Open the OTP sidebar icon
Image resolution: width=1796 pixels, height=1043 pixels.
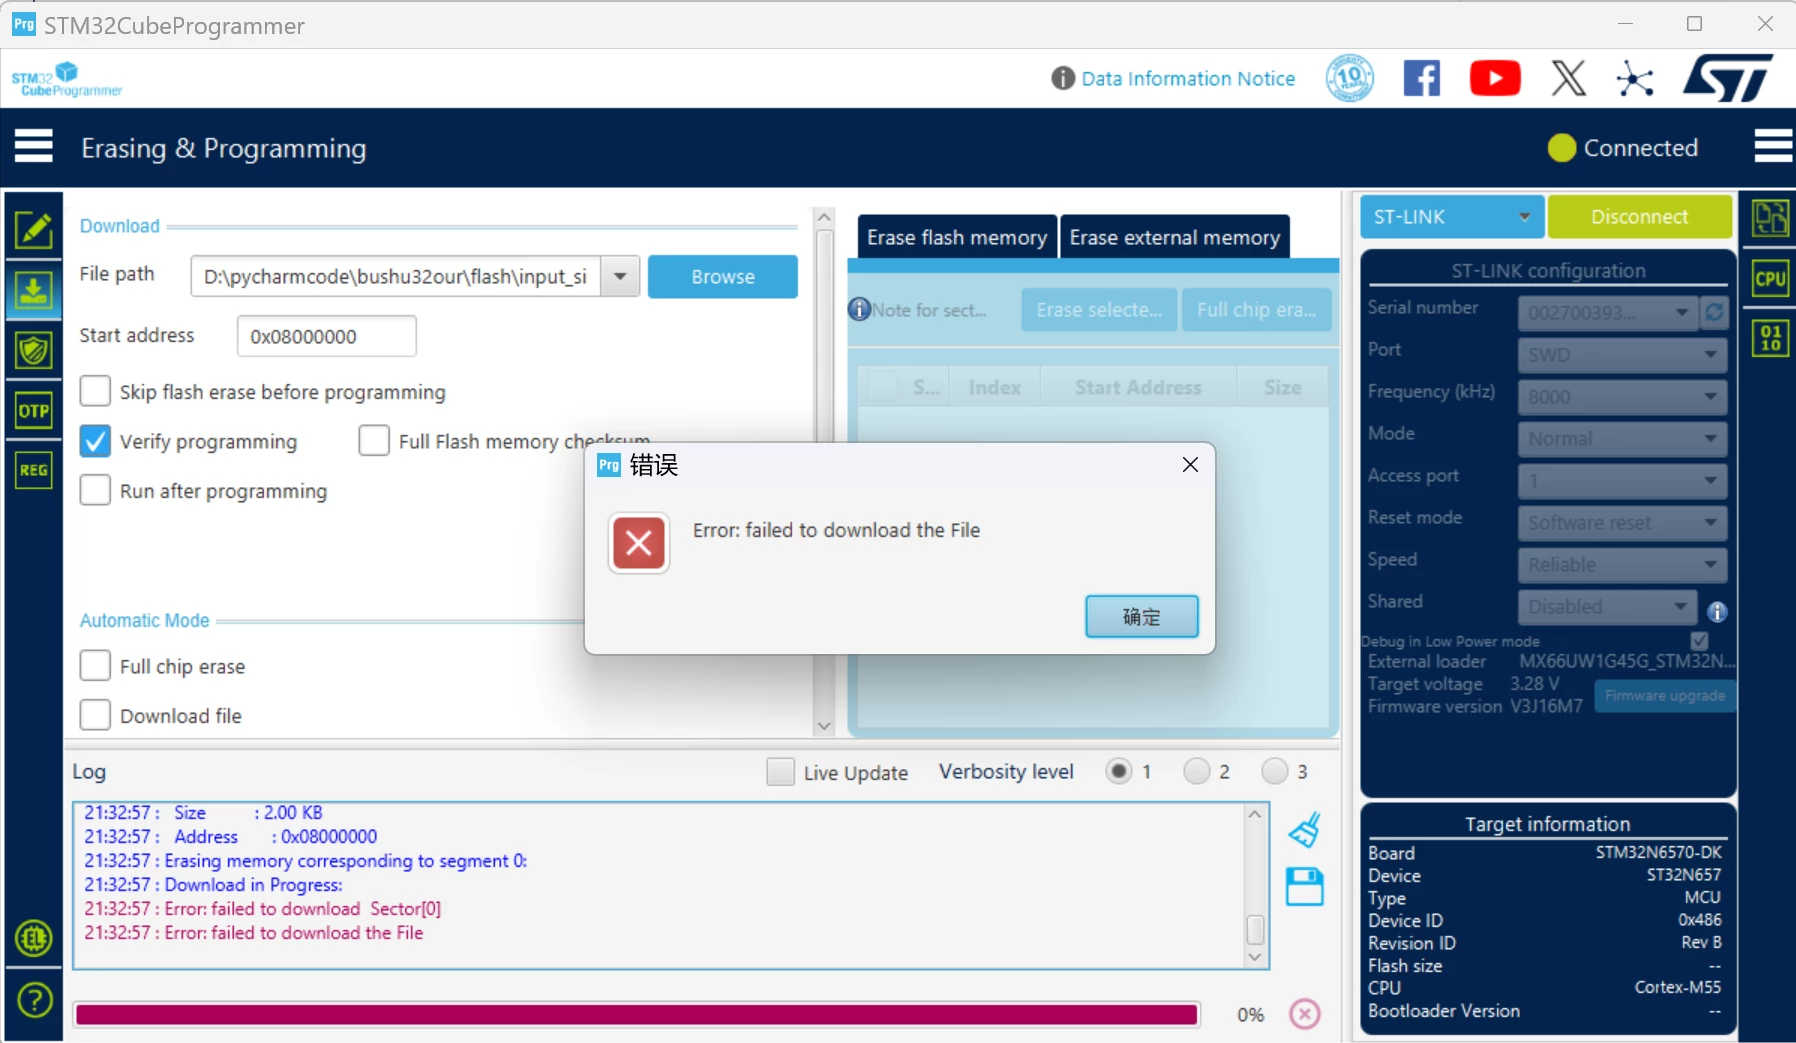[x=34, y=410]
